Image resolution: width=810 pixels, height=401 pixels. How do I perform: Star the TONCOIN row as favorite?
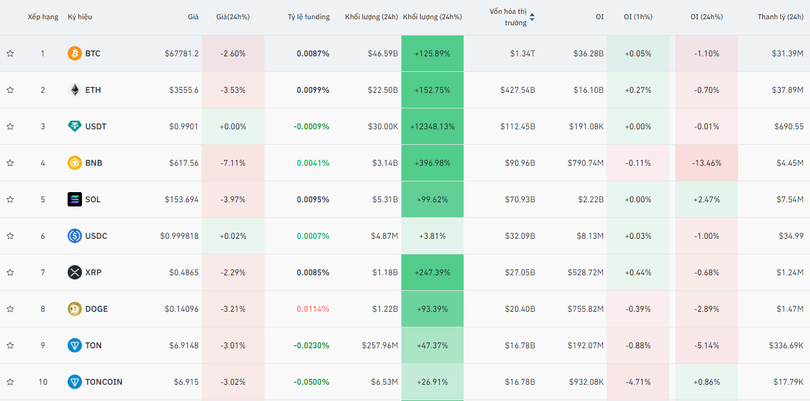coord(10,382)
